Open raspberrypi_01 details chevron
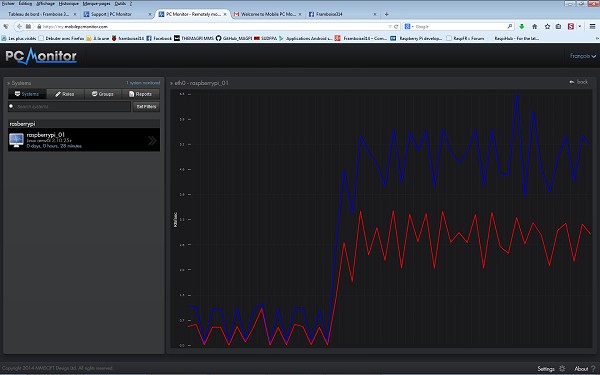Screen dimensions: 600x375 152,140
